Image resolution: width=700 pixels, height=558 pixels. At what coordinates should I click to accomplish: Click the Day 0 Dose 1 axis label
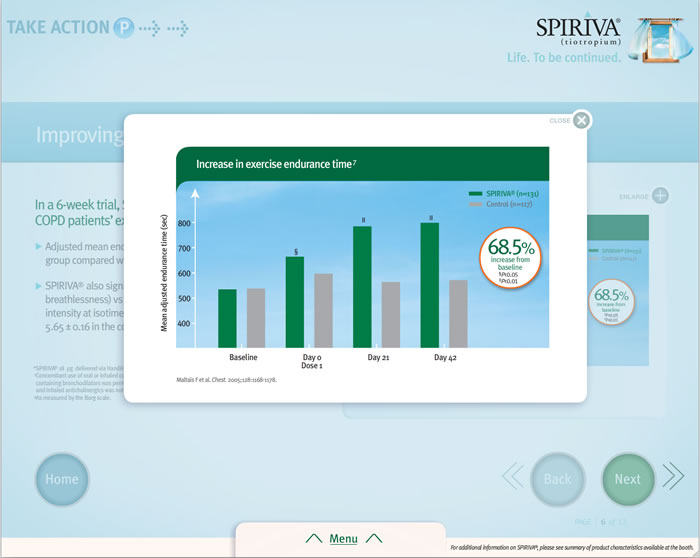(x=312, y=361)
